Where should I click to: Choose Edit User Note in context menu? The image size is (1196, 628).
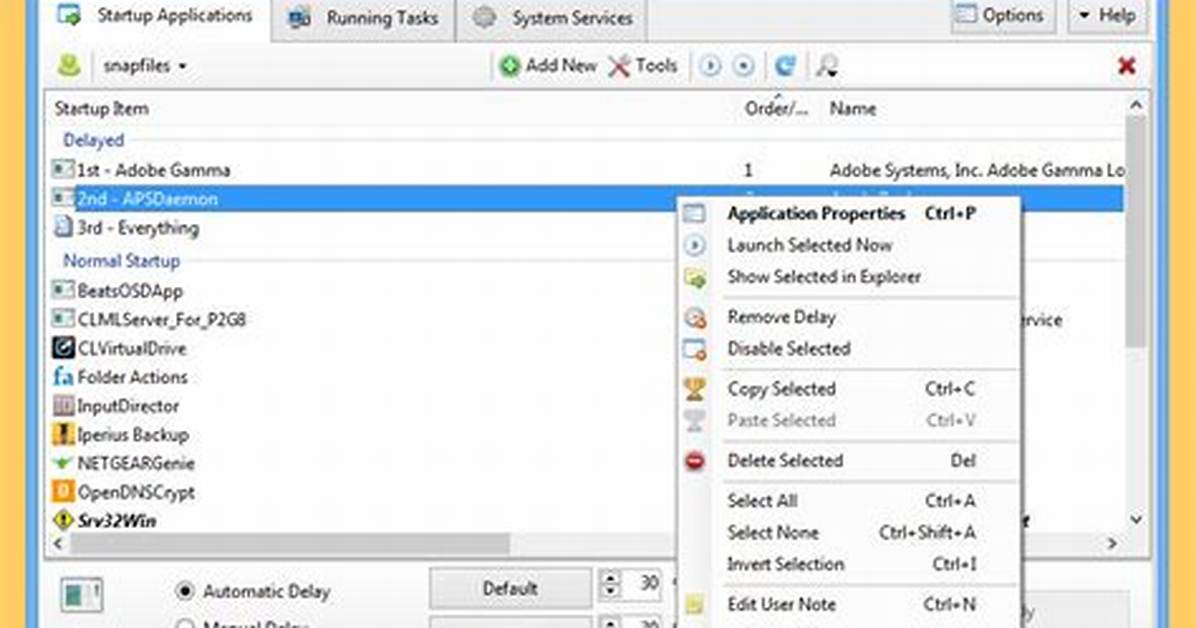point(850,604)
